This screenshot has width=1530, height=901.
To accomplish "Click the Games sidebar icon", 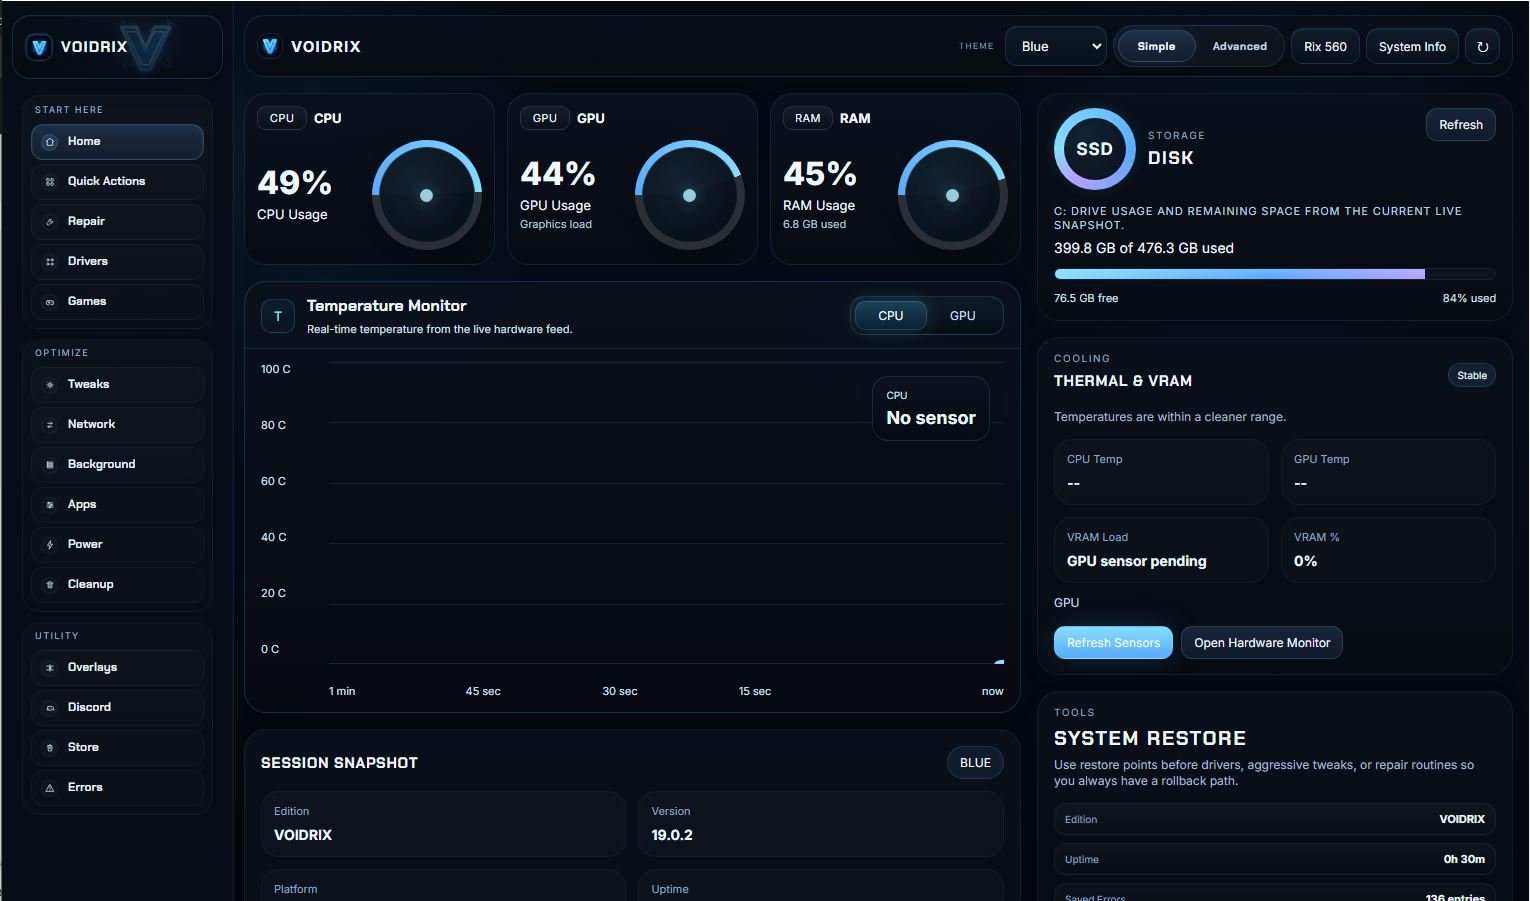I will pyautogui.click(x=50, y=302).
